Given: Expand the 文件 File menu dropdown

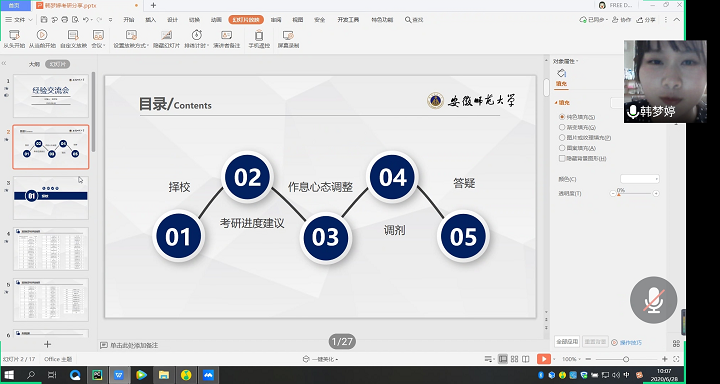Looking at the screenshot, I should click(19, 20).
